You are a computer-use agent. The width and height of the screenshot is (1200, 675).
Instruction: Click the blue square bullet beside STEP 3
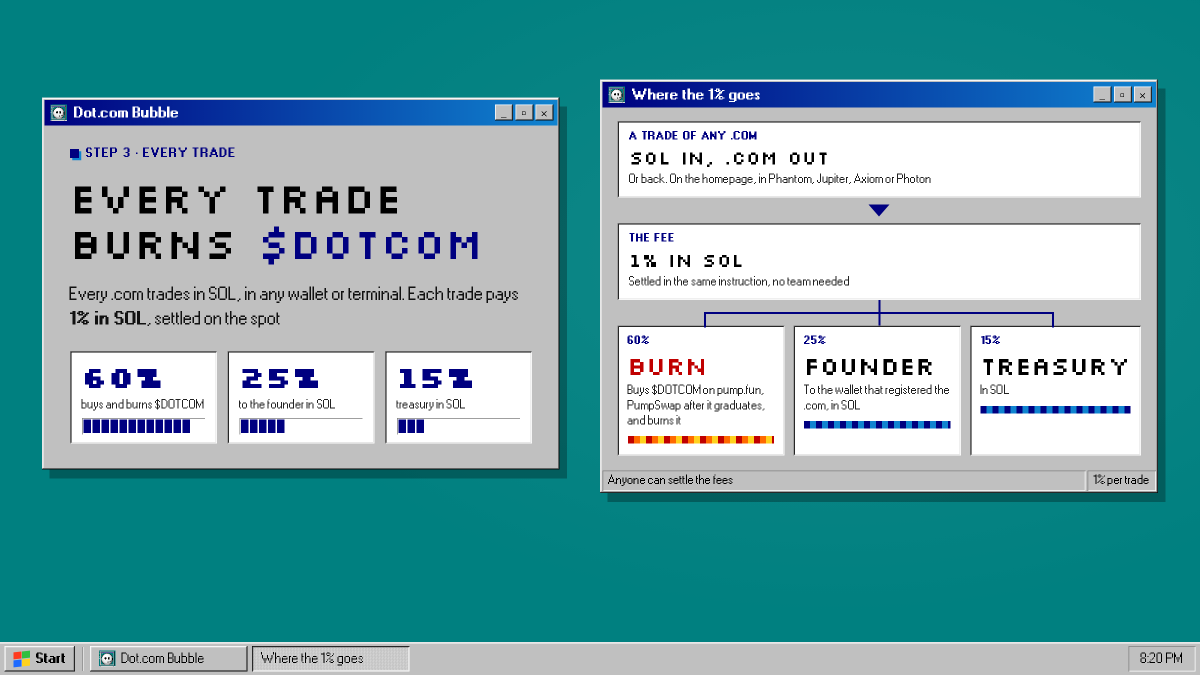[75, 154]
